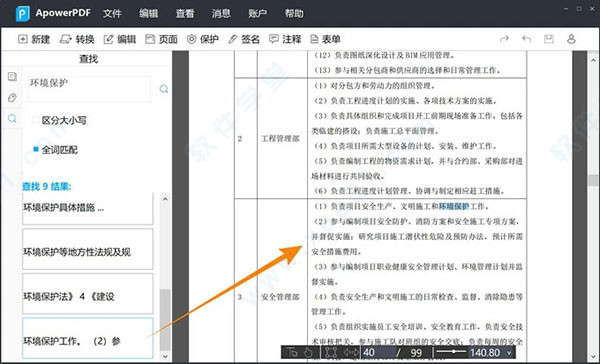
Task: Open the attachments paperclip sidebar icon
Action: pyautogui.click(x=12, y=98)
